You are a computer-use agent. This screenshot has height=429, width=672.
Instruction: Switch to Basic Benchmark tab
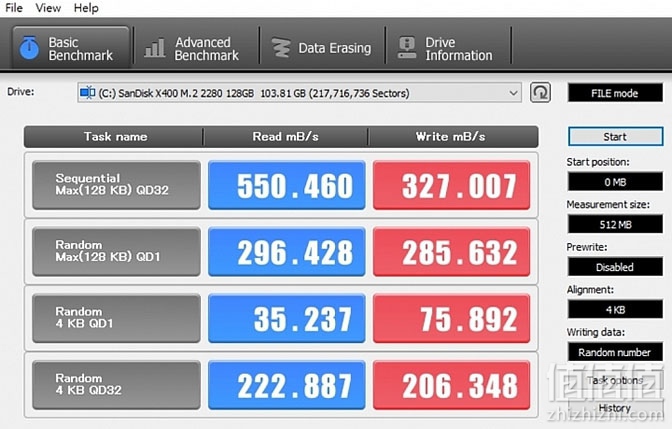click(71, 48)
